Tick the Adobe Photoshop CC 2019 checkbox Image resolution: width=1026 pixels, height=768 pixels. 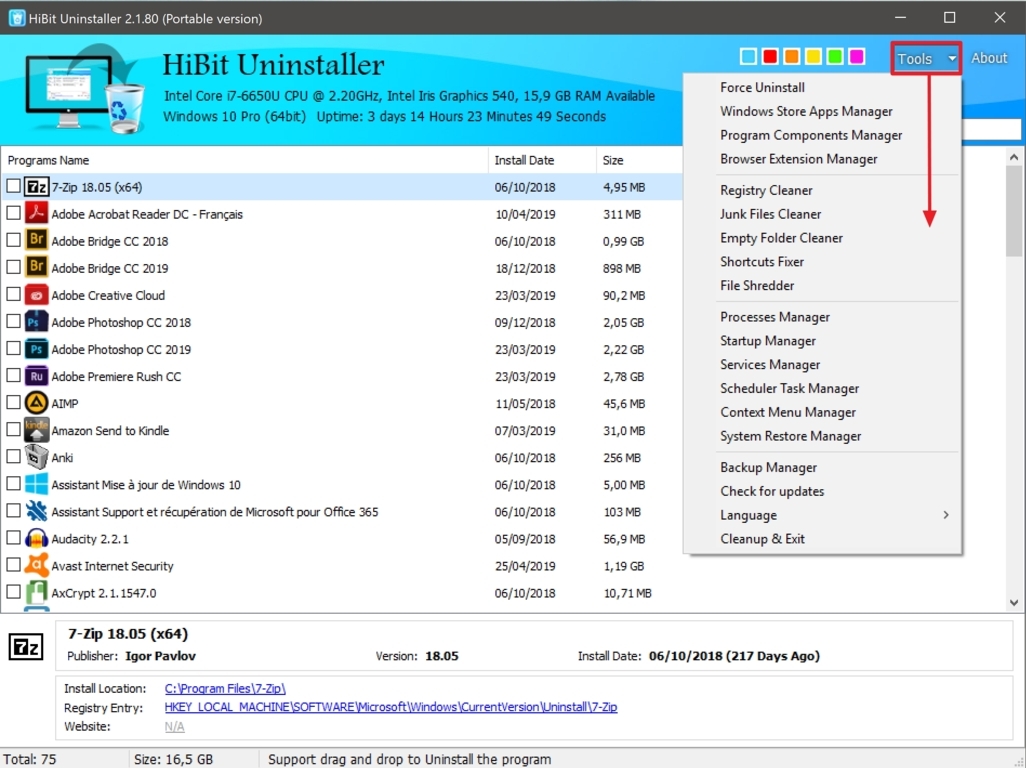click(13, 348)
